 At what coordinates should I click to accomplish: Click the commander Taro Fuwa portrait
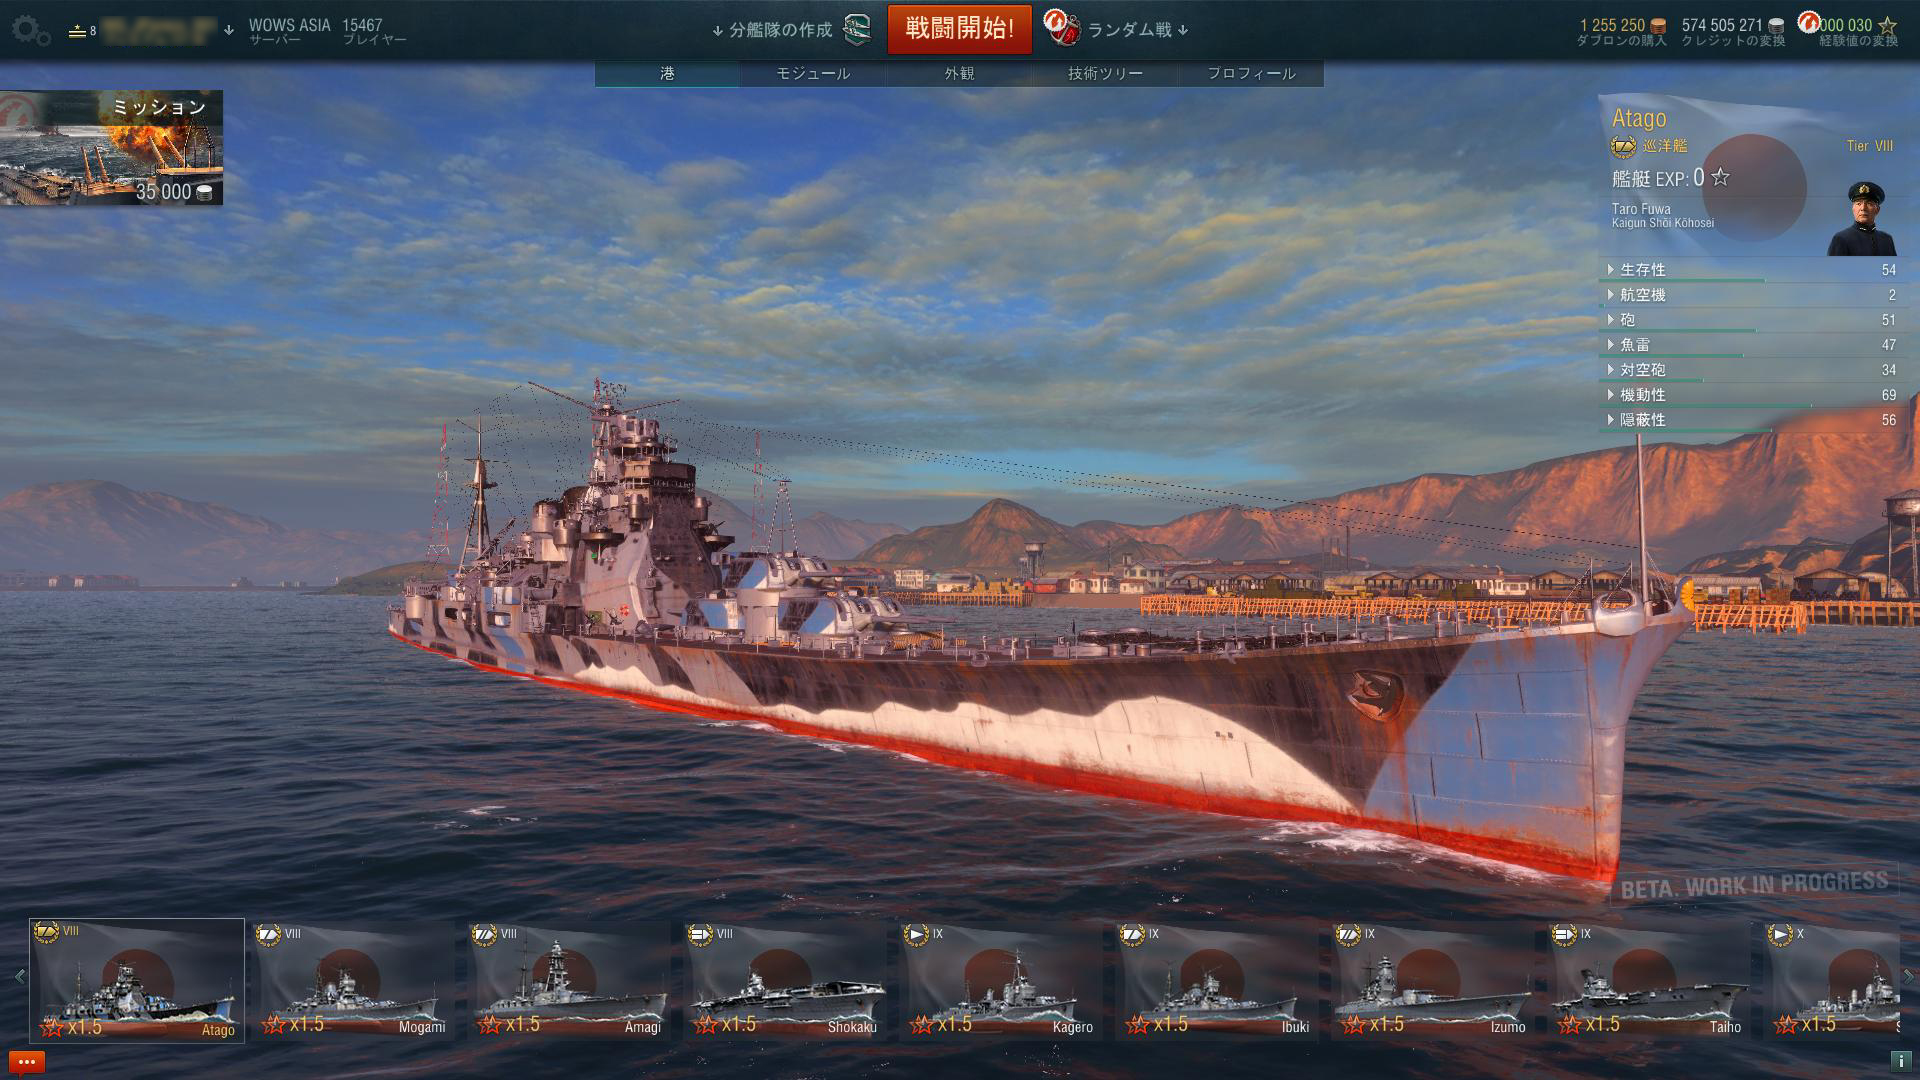click(1861, 218)
